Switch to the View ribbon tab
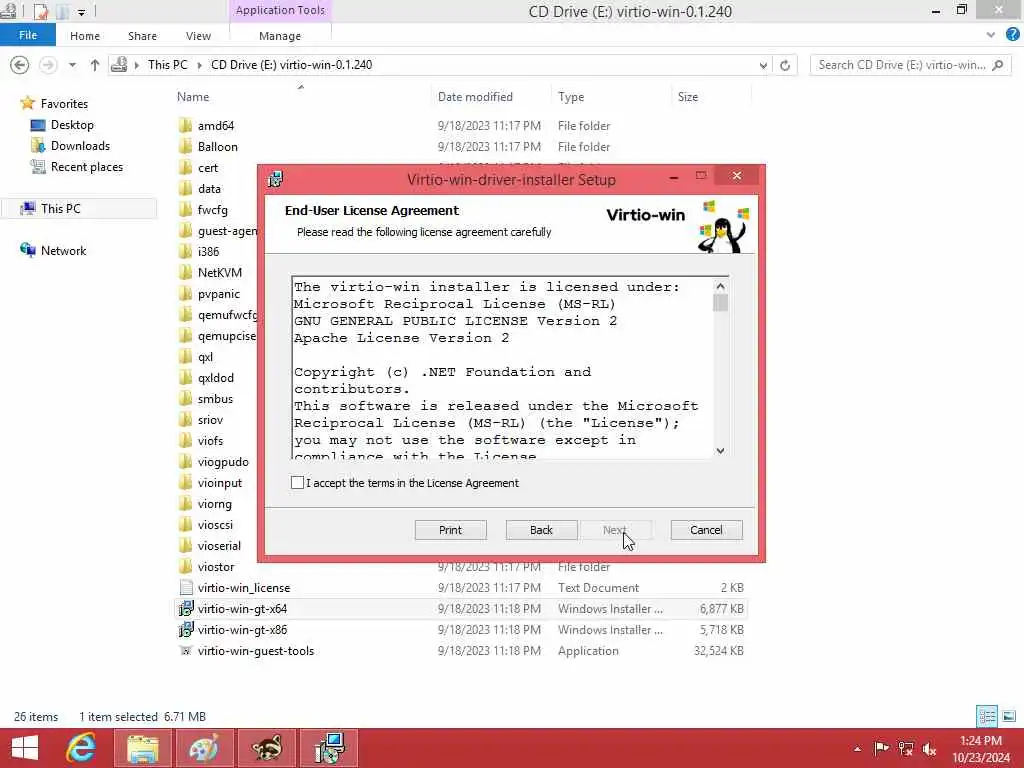1024x768 pixels. tap(198, 36)
